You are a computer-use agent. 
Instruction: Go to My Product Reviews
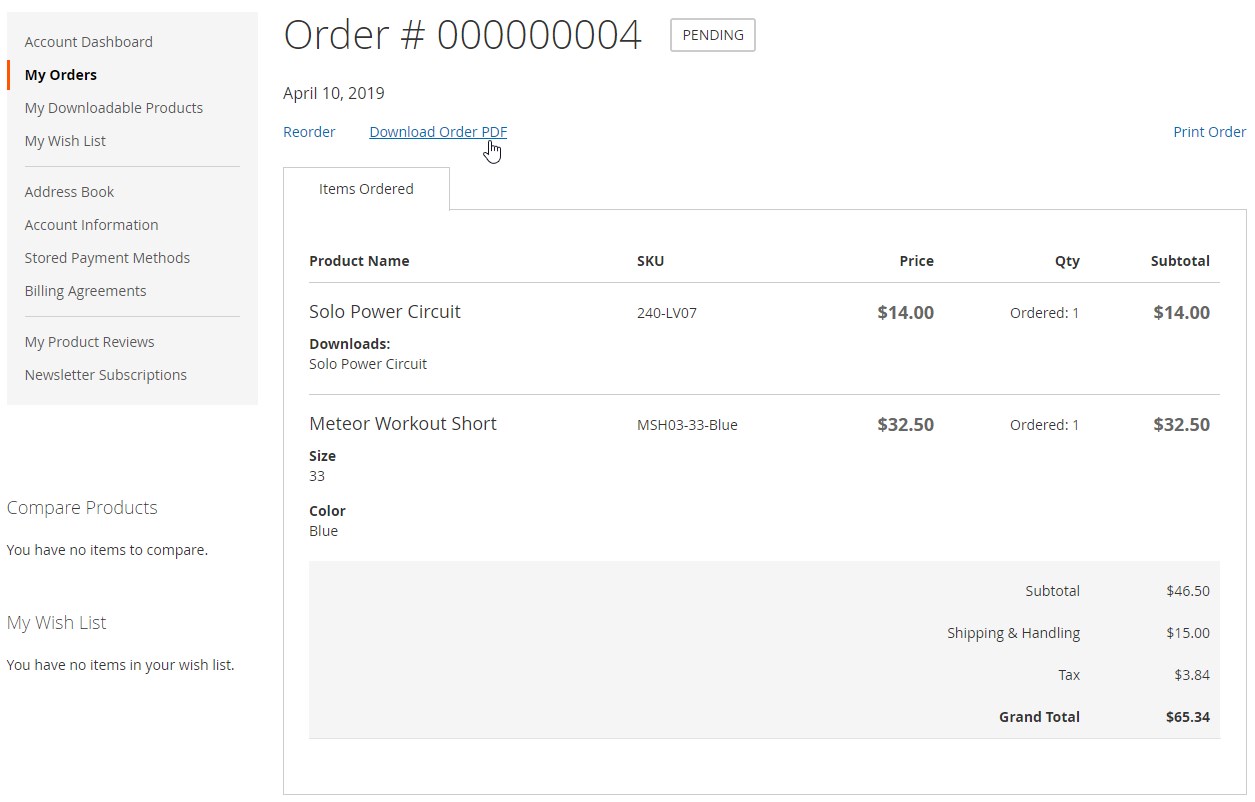point(90,342)
